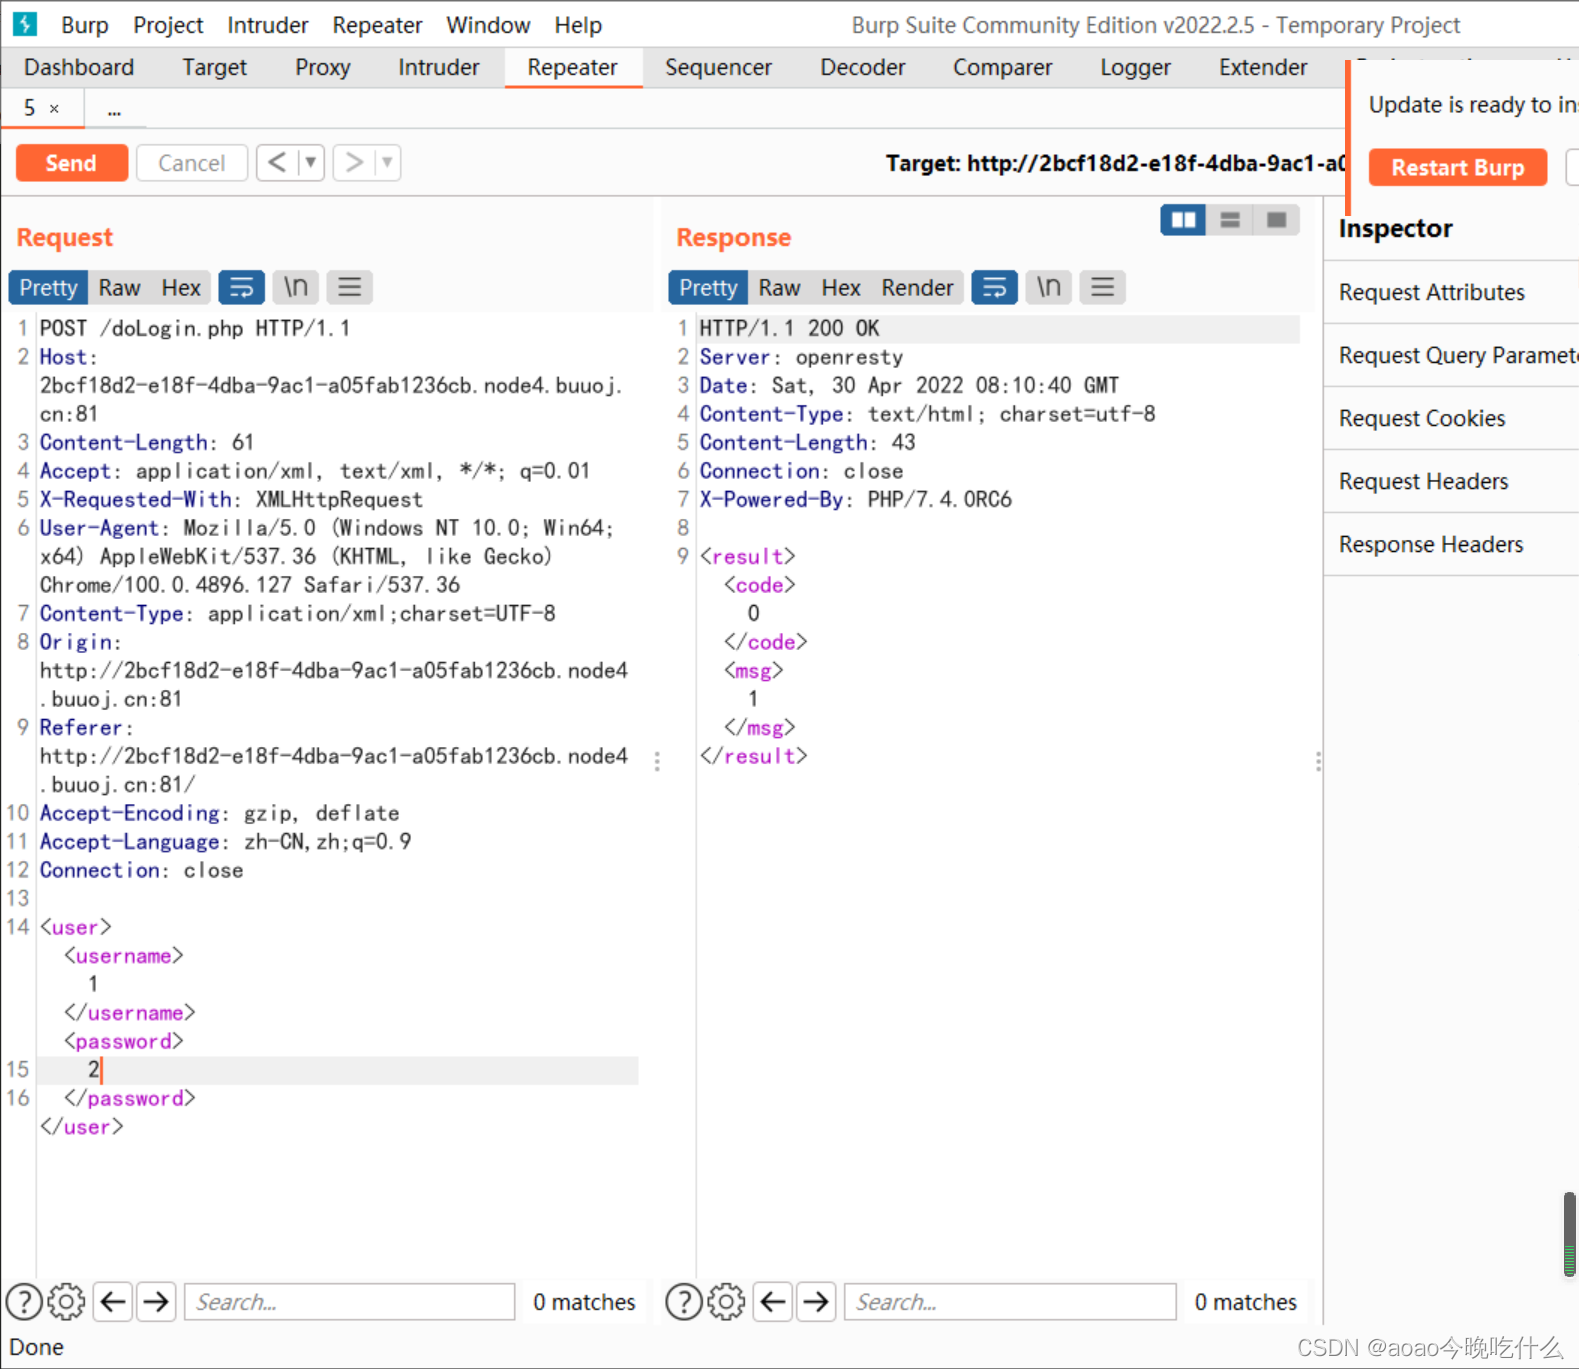Image resolution: width=1579 pixels, height=1369 pixels.
Task: Select Pretty view in Request panel
Action: pos(48,287)
